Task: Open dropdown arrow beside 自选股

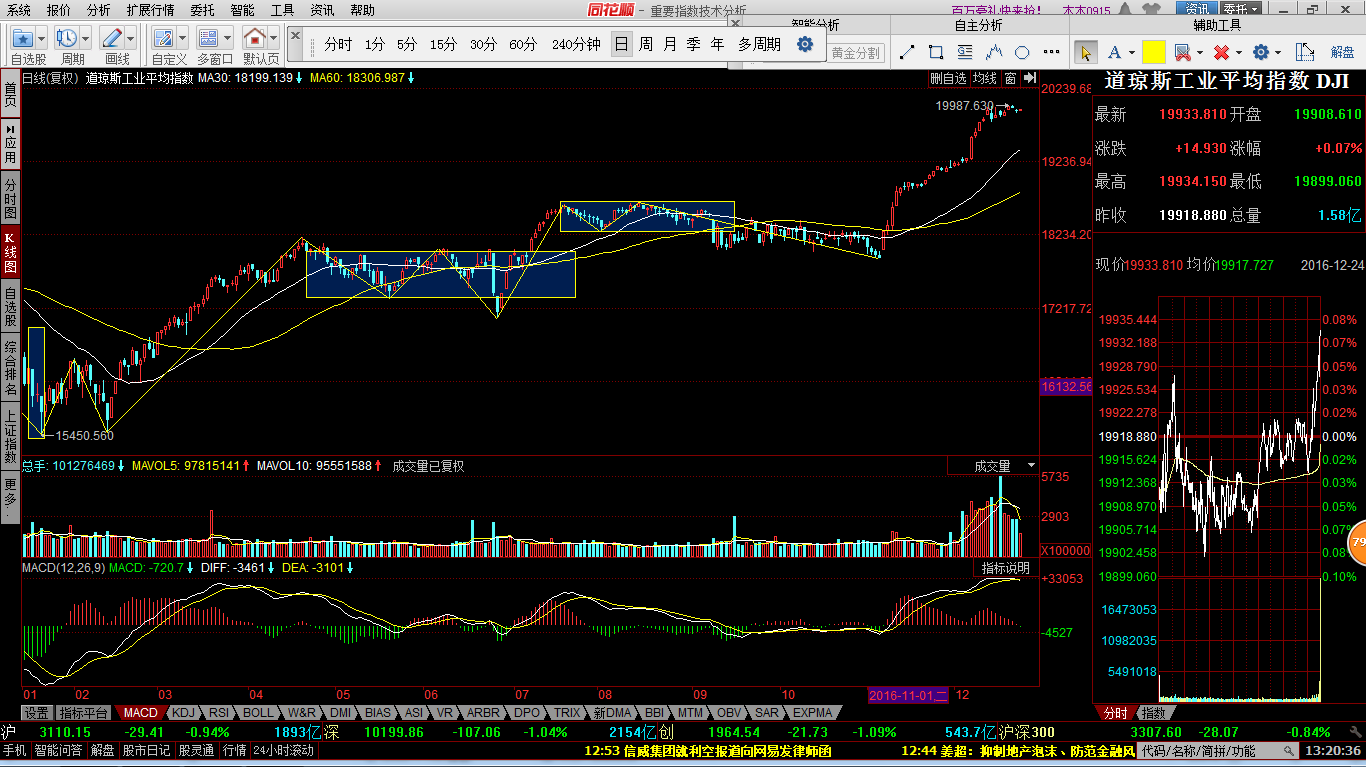Action: pyautogui.click(x=41, y=39)
